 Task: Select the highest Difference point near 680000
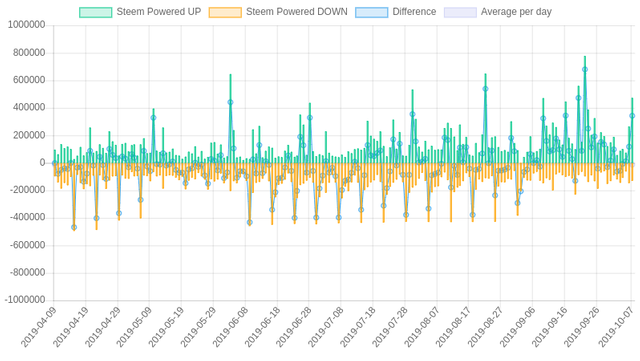coord(585,69)
